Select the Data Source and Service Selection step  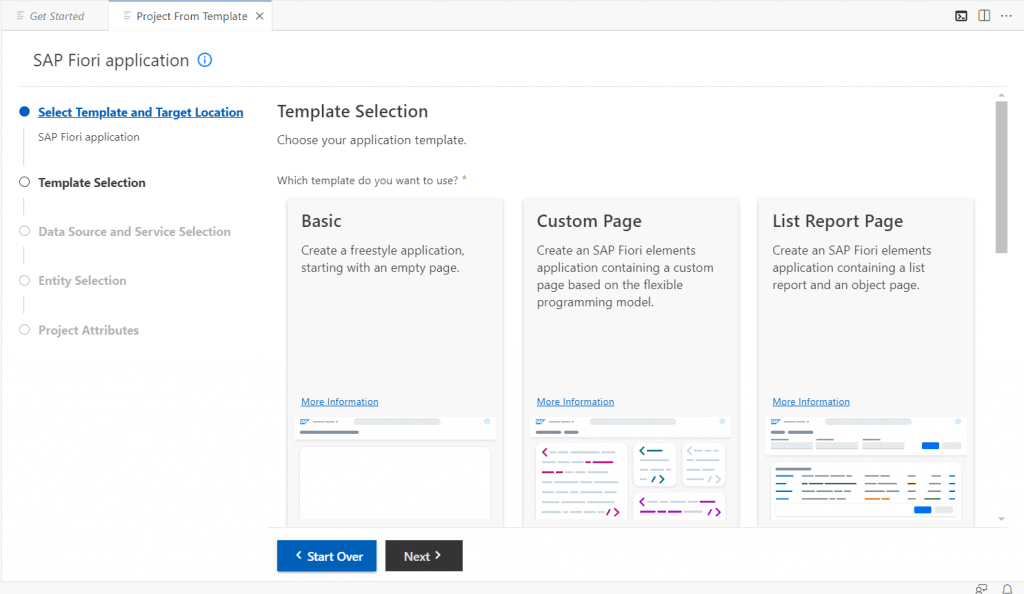(134, 232)
